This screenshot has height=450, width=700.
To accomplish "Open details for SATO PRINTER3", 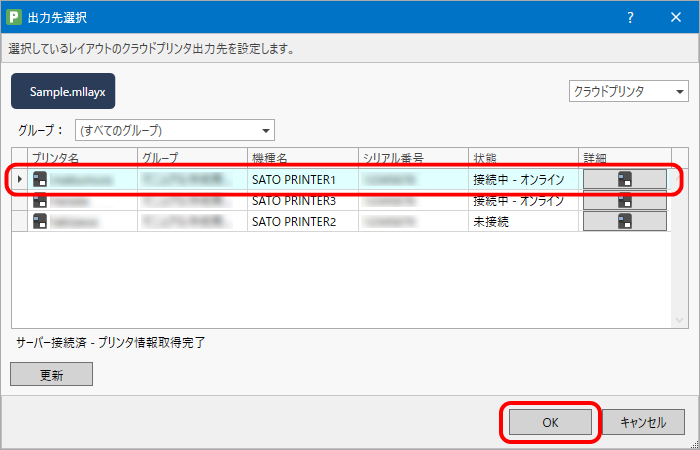I will point(625,200).
